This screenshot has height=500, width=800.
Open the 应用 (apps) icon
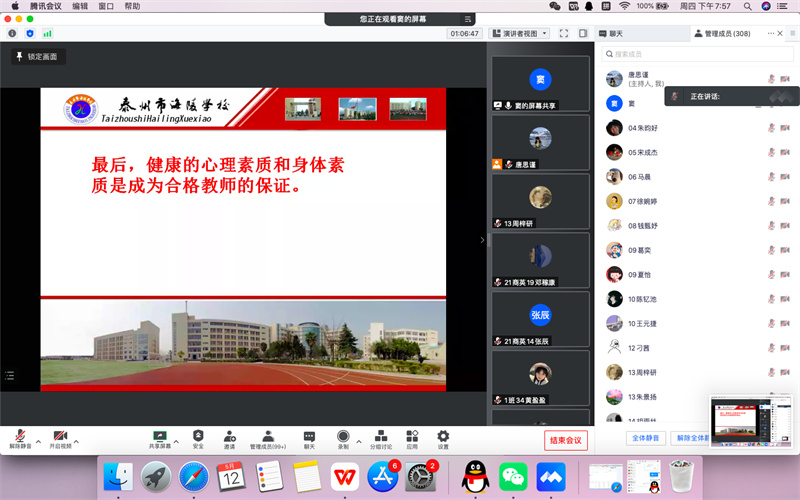[411, 437]
